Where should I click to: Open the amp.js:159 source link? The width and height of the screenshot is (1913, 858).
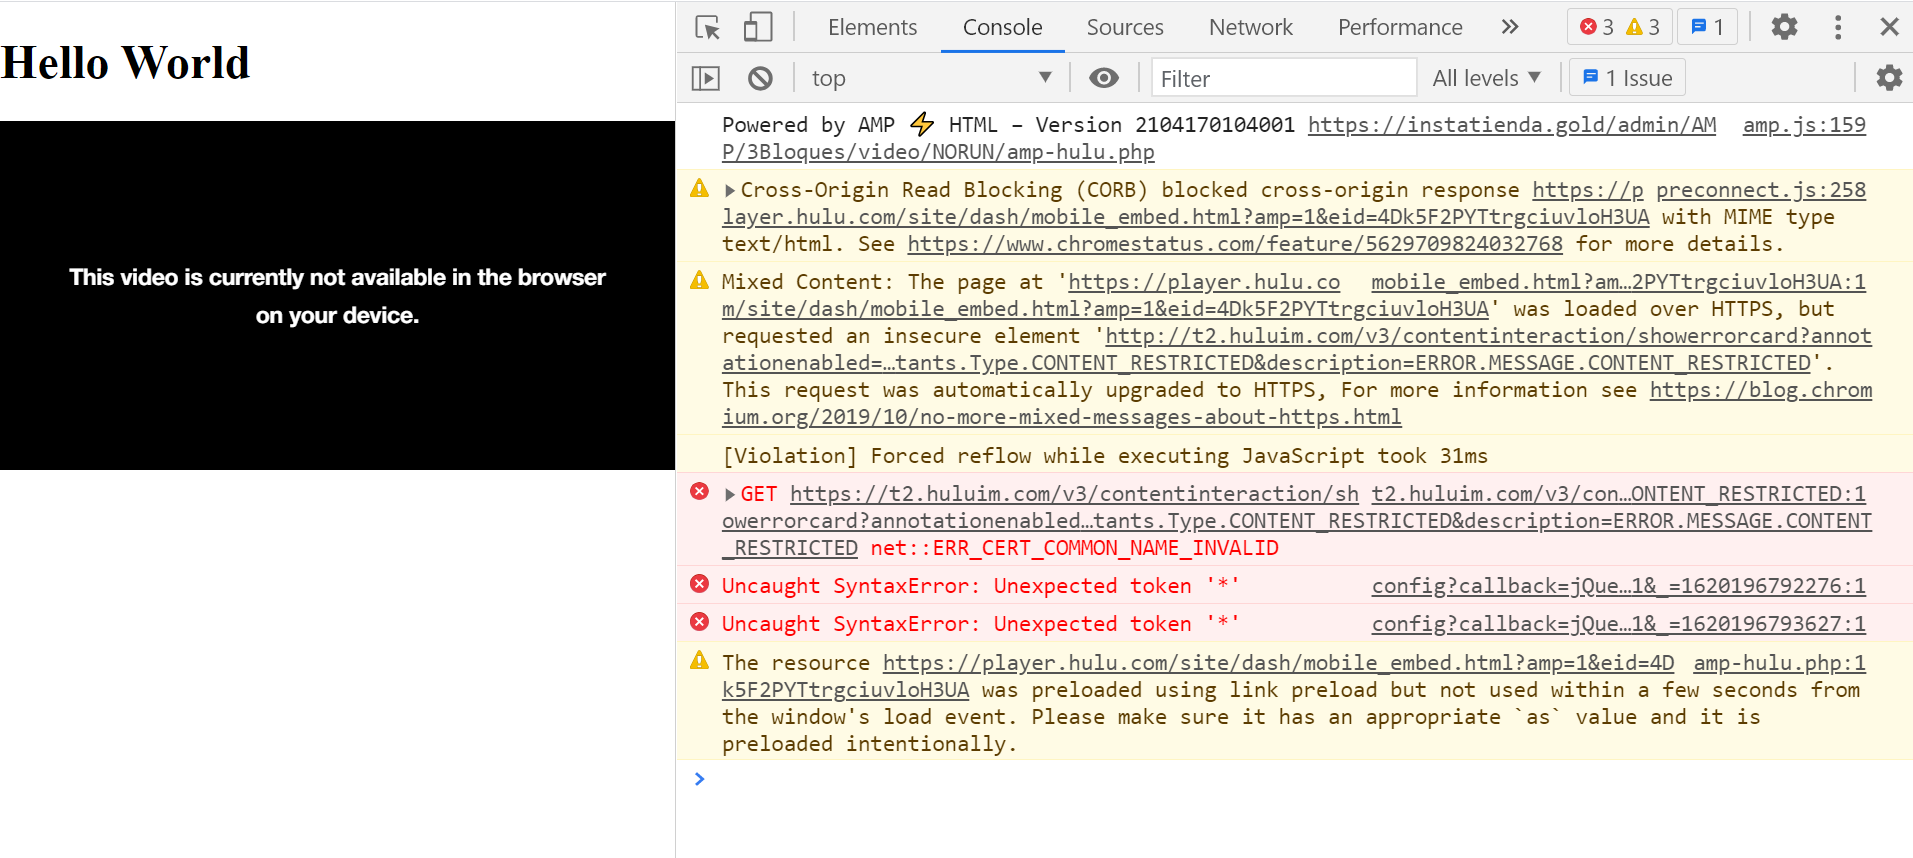click(1804, 125)
